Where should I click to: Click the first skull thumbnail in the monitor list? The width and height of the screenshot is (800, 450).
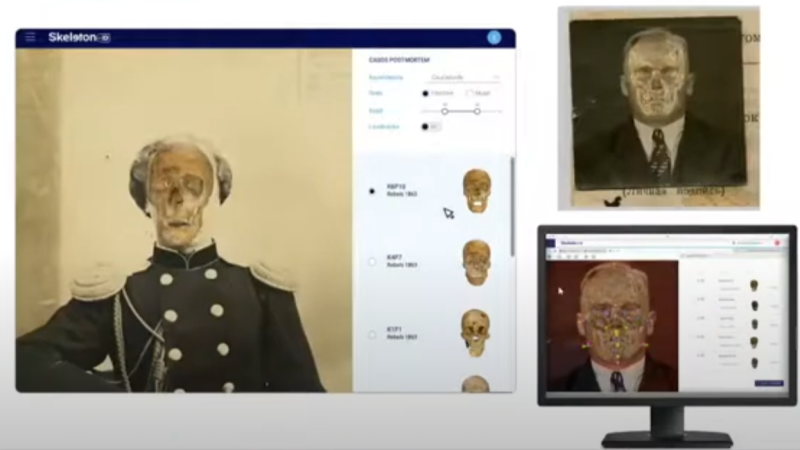point(754,285)
